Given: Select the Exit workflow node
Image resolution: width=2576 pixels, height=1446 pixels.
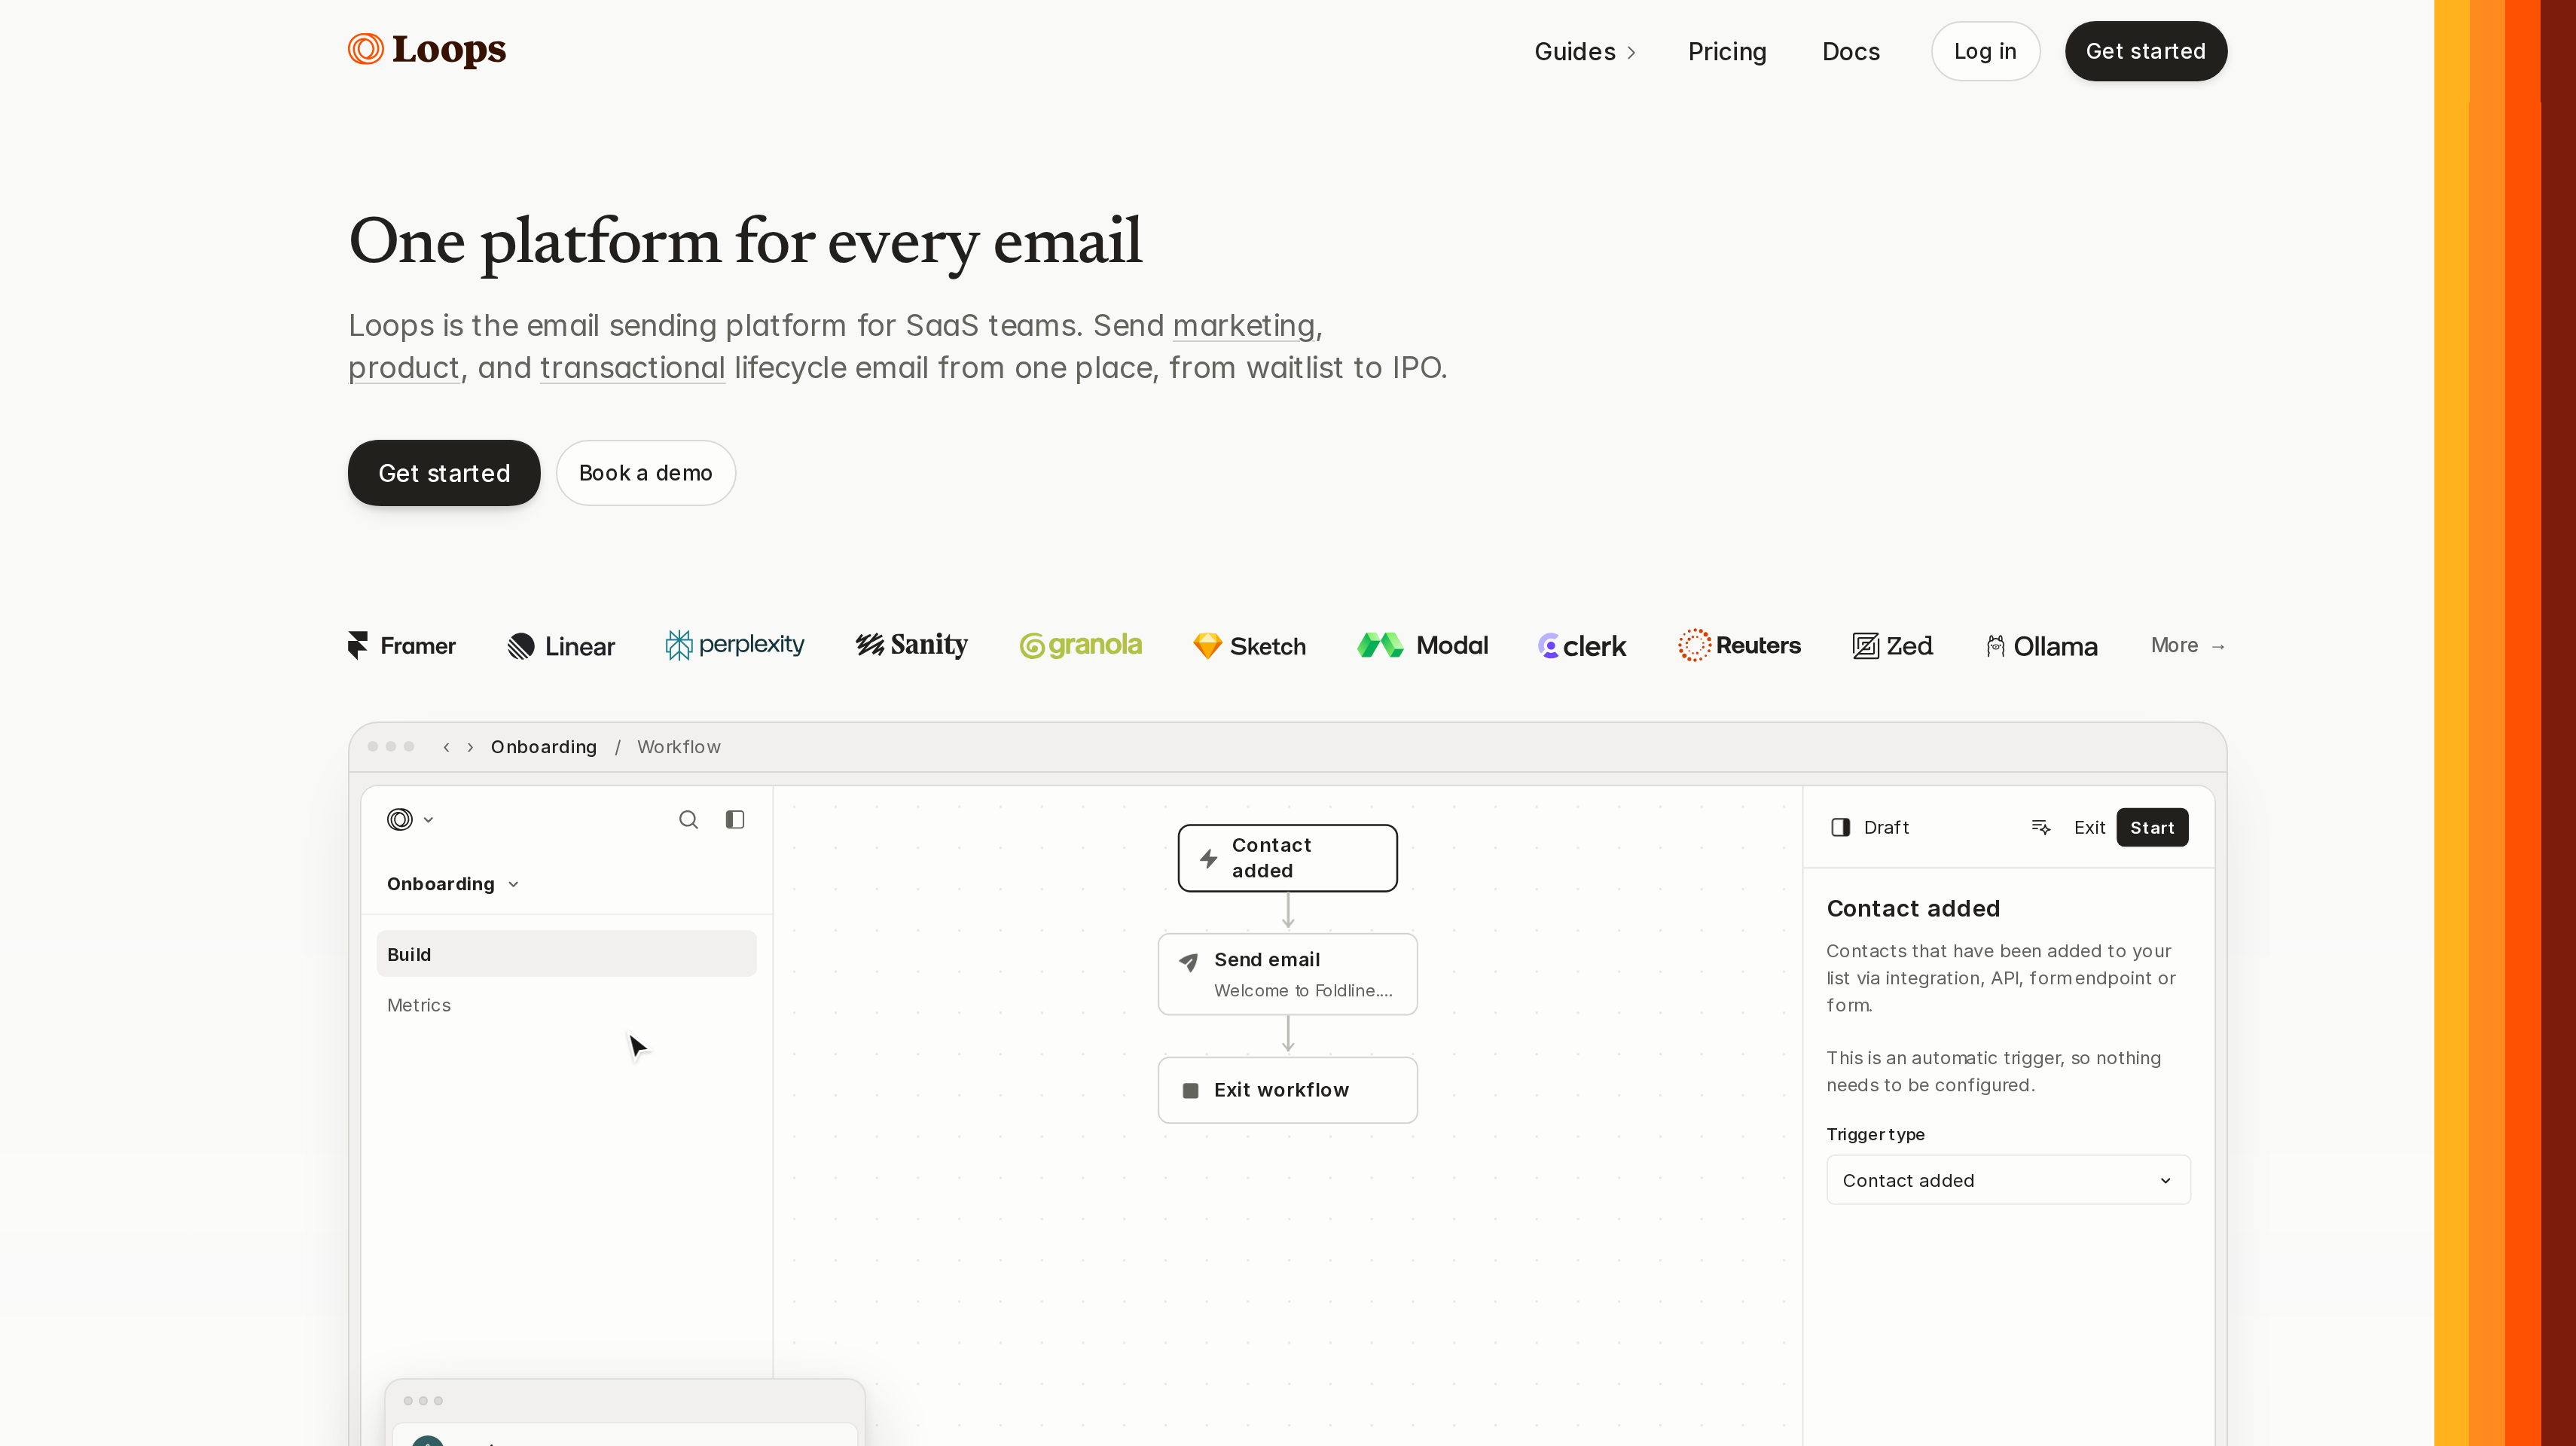Looking at the screenshot, I should (x=1287, y=1090).
